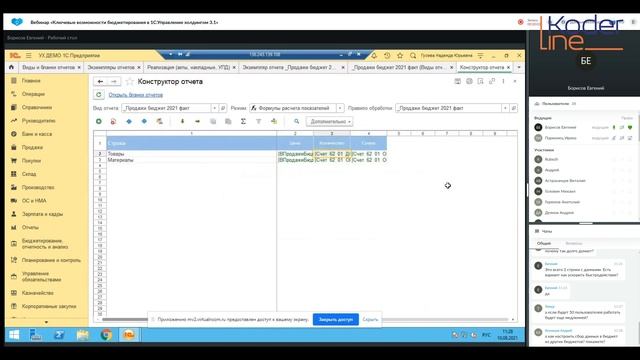
Task: Select the Общий chat tab
Action: 544,243
